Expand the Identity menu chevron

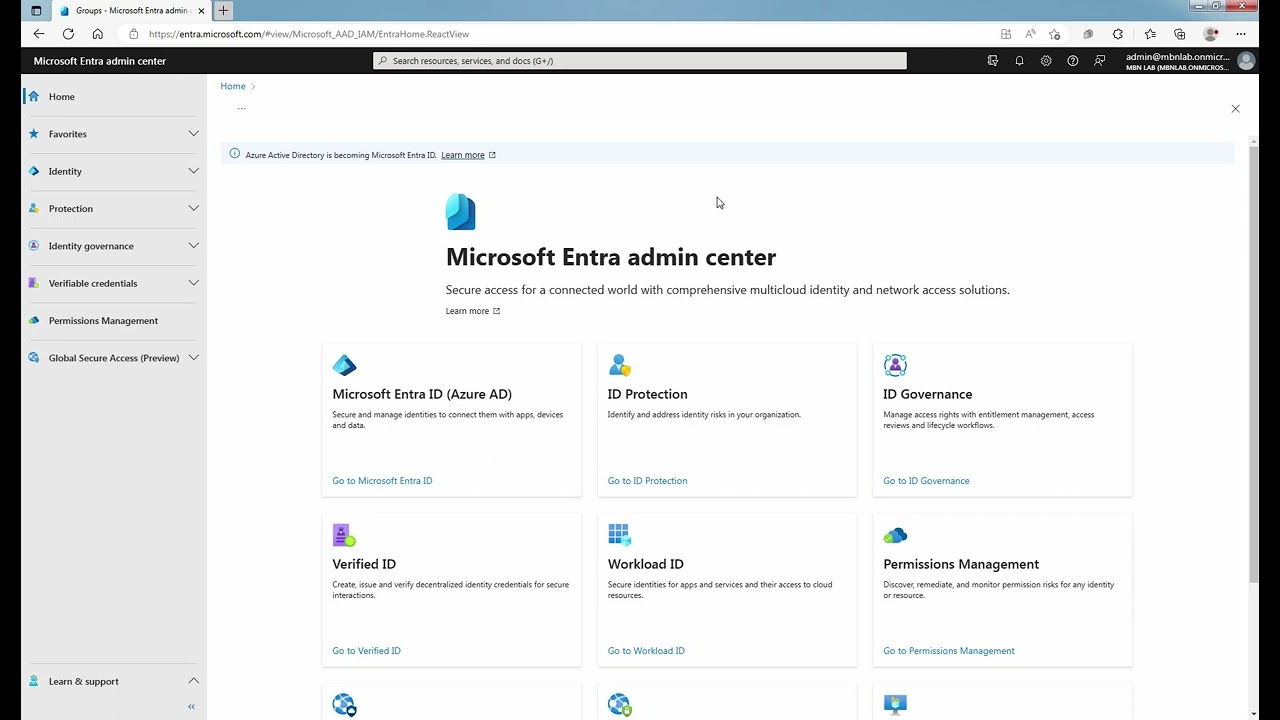pos(194,171)
